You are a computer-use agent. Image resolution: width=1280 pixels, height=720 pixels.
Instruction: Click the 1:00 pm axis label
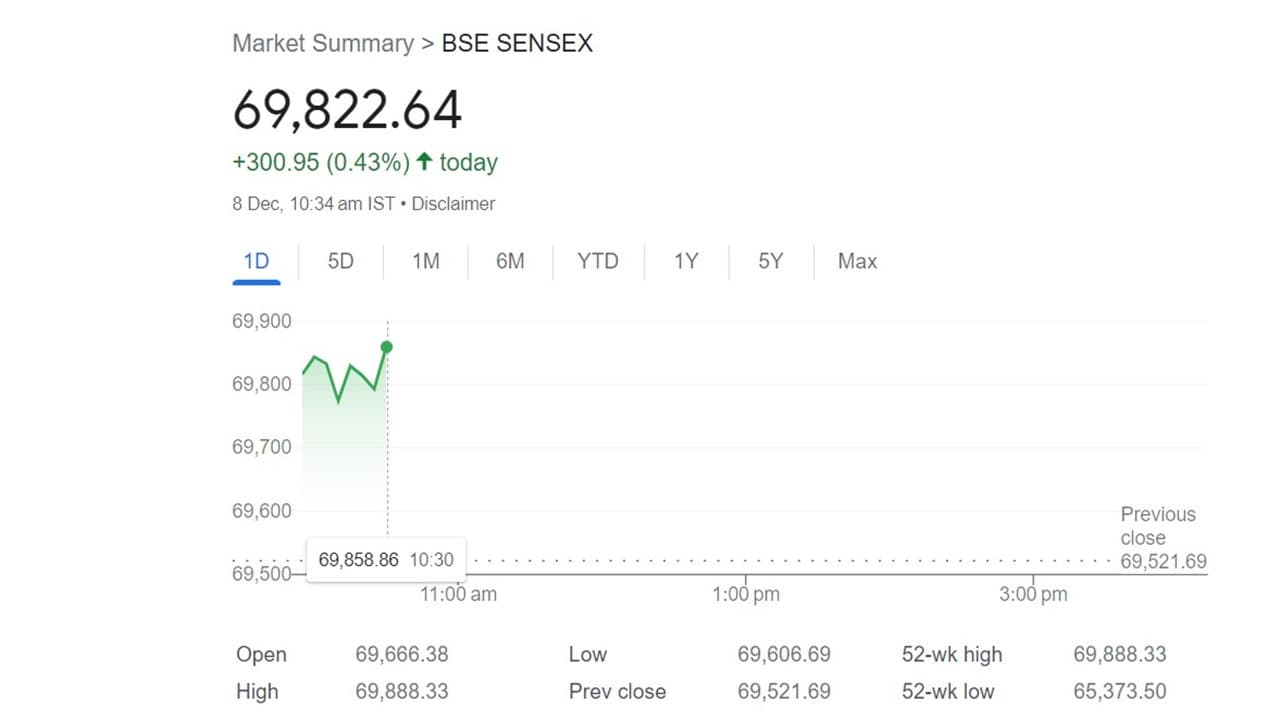745,594
